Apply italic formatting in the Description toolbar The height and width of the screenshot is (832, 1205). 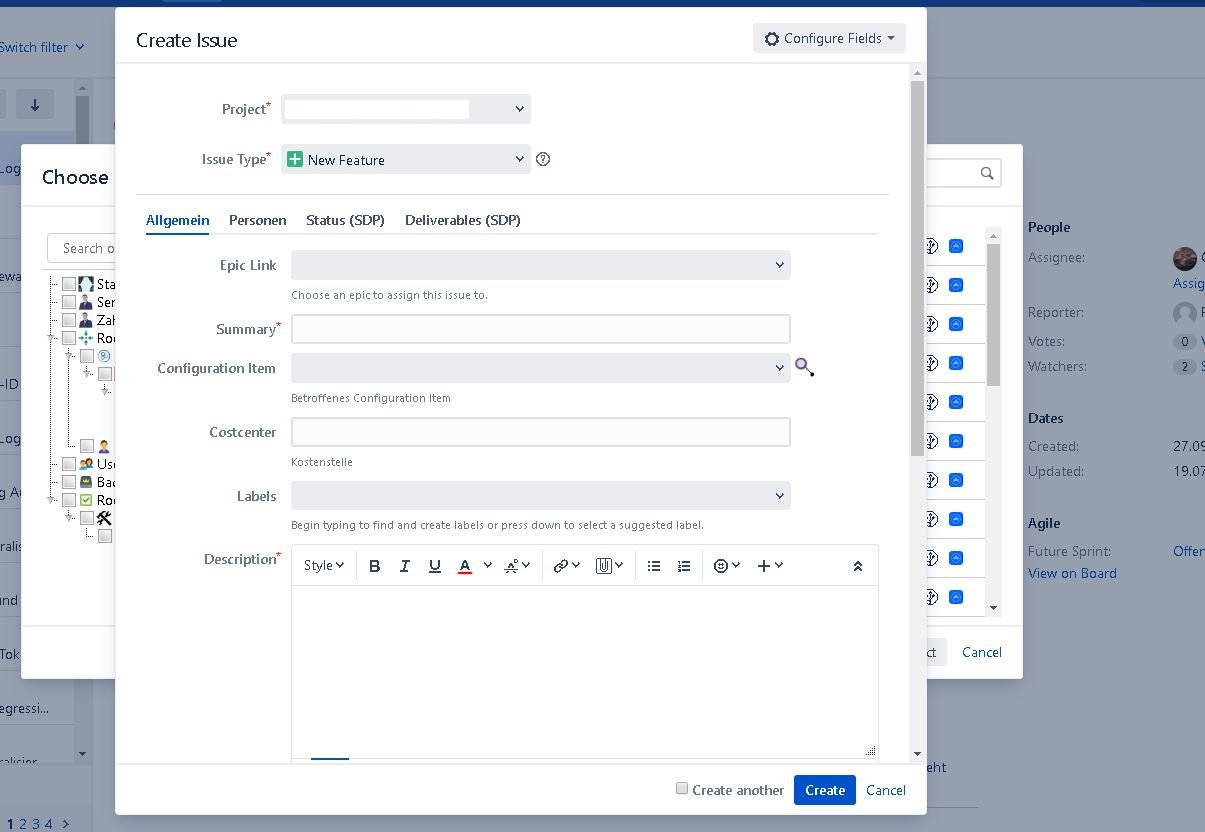click(x=405, y=566)
